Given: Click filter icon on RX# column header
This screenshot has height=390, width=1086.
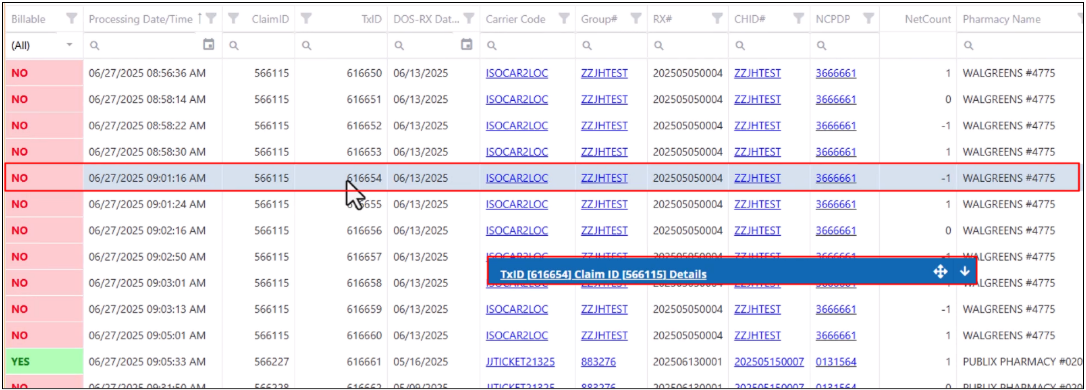Looking at the screenshot, I should tap(718, 19).
